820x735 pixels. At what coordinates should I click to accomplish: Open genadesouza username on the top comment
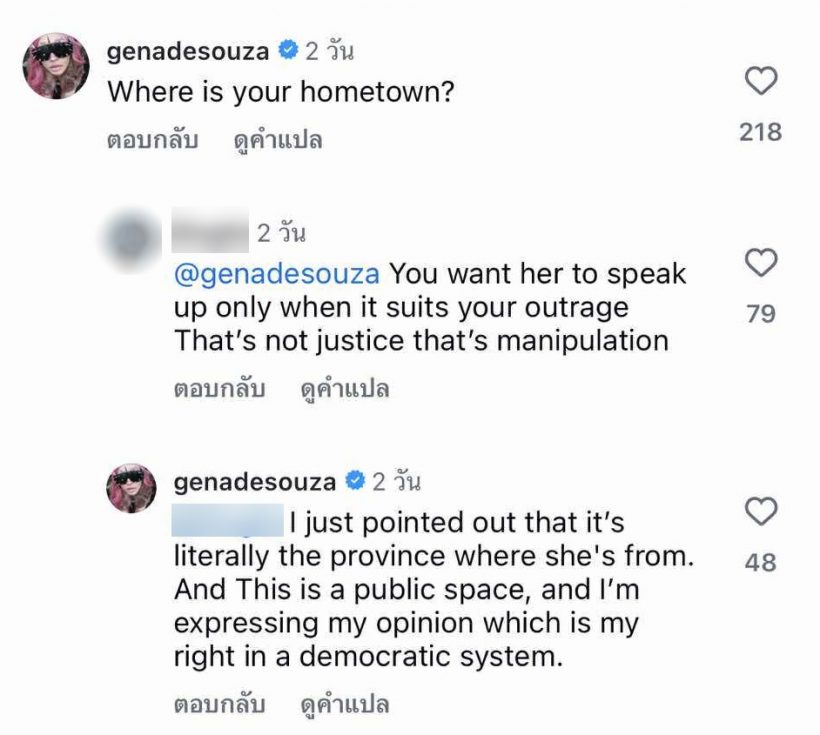click(188, 51)
